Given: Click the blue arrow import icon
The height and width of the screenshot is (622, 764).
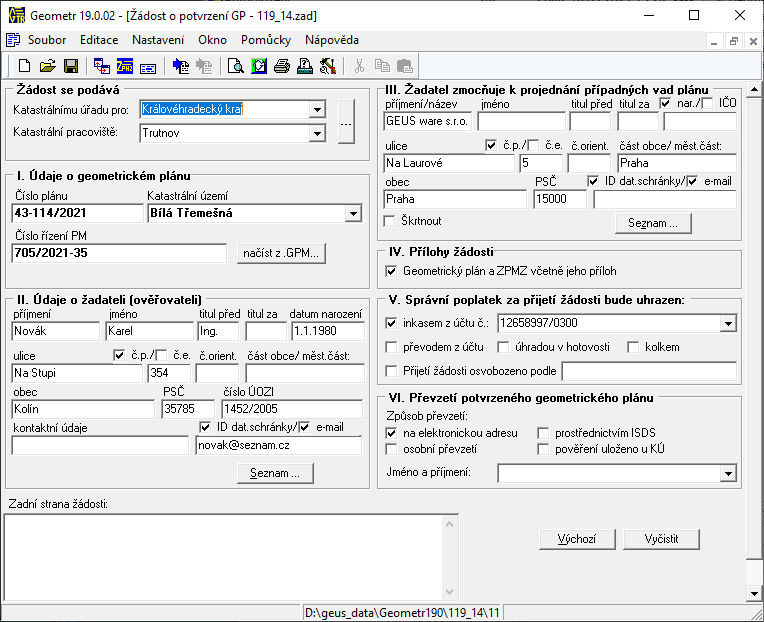Looking at the screenshot, I should point(181,67).
